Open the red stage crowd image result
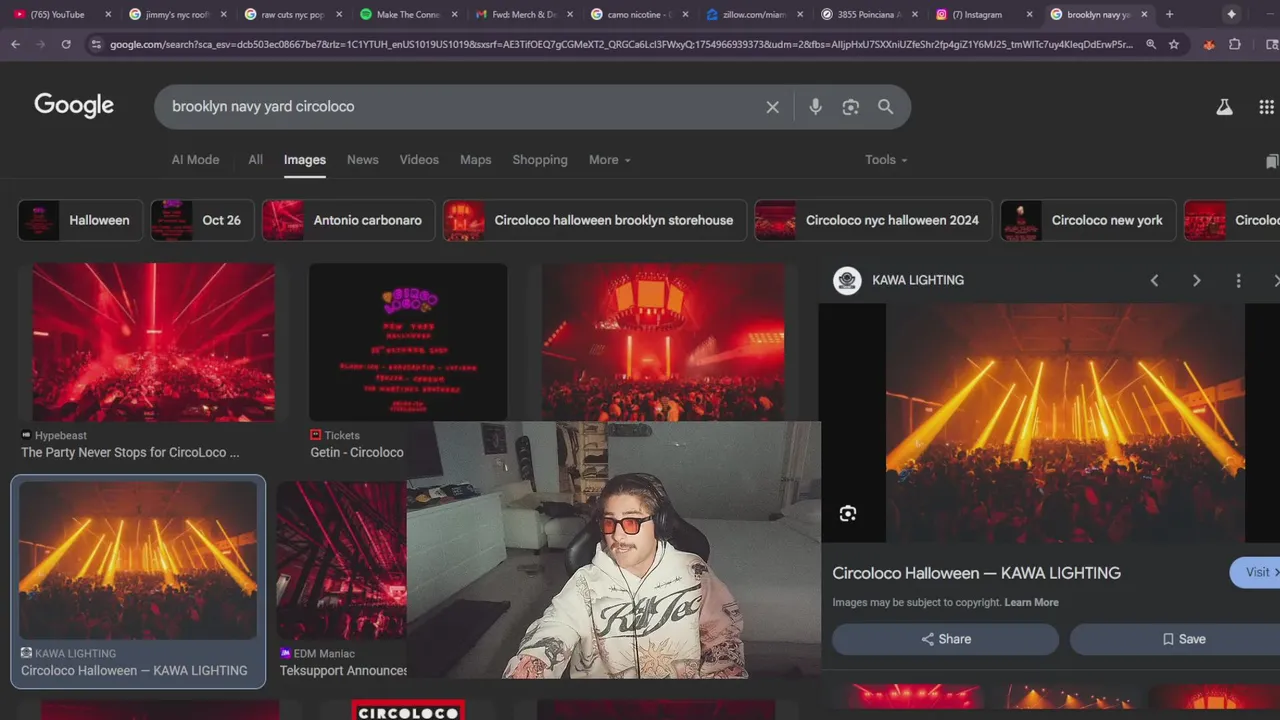The image size is (1280, 720). [663, 342]
